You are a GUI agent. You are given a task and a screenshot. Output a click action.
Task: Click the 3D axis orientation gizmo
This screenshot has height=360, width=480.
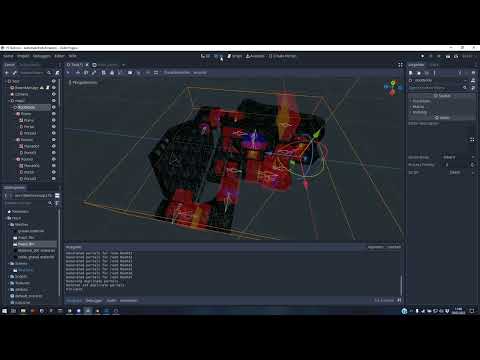[x=393, y=87]
